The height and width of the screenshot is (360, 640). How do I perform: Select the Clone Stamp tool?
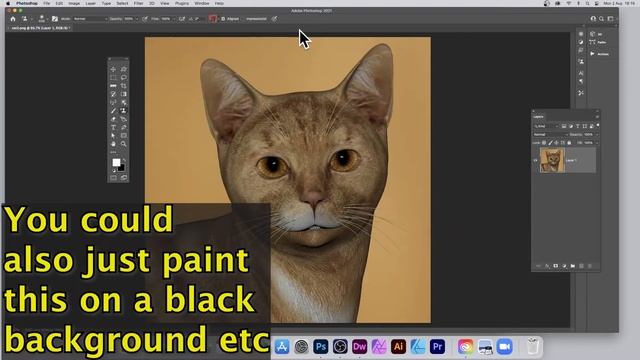click(x=124, y=110)
